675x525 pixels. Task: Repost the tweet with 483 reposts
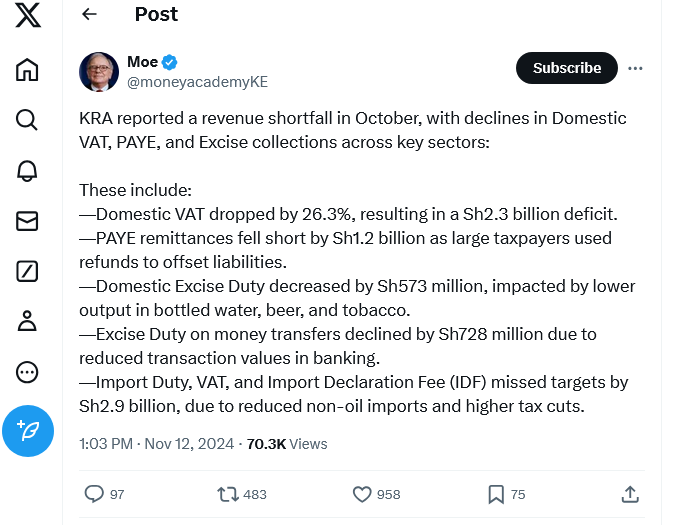pos(228,494)
